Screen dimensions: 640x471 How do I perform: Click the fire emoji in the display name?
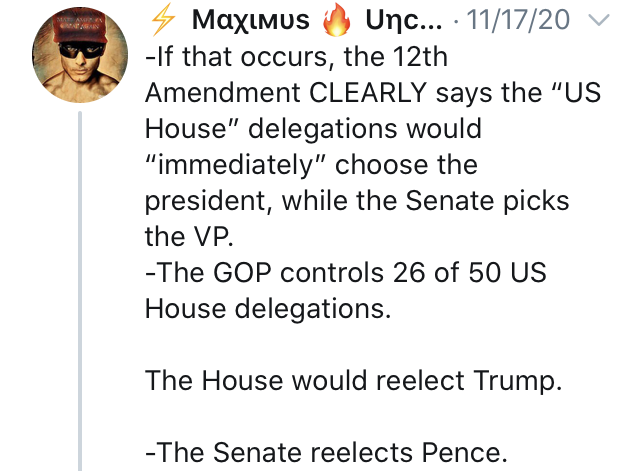(337, 20)
